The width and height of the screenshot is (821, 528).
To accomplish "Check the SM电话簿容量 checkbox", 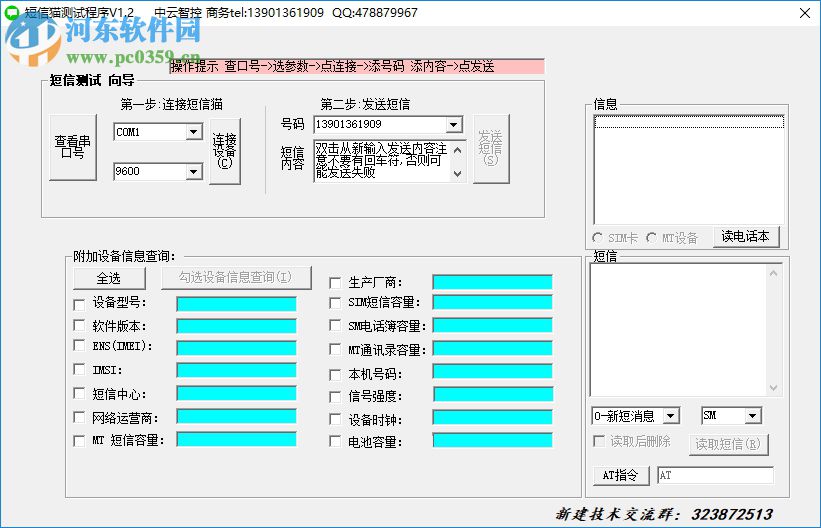I will [x=335, y=326].
